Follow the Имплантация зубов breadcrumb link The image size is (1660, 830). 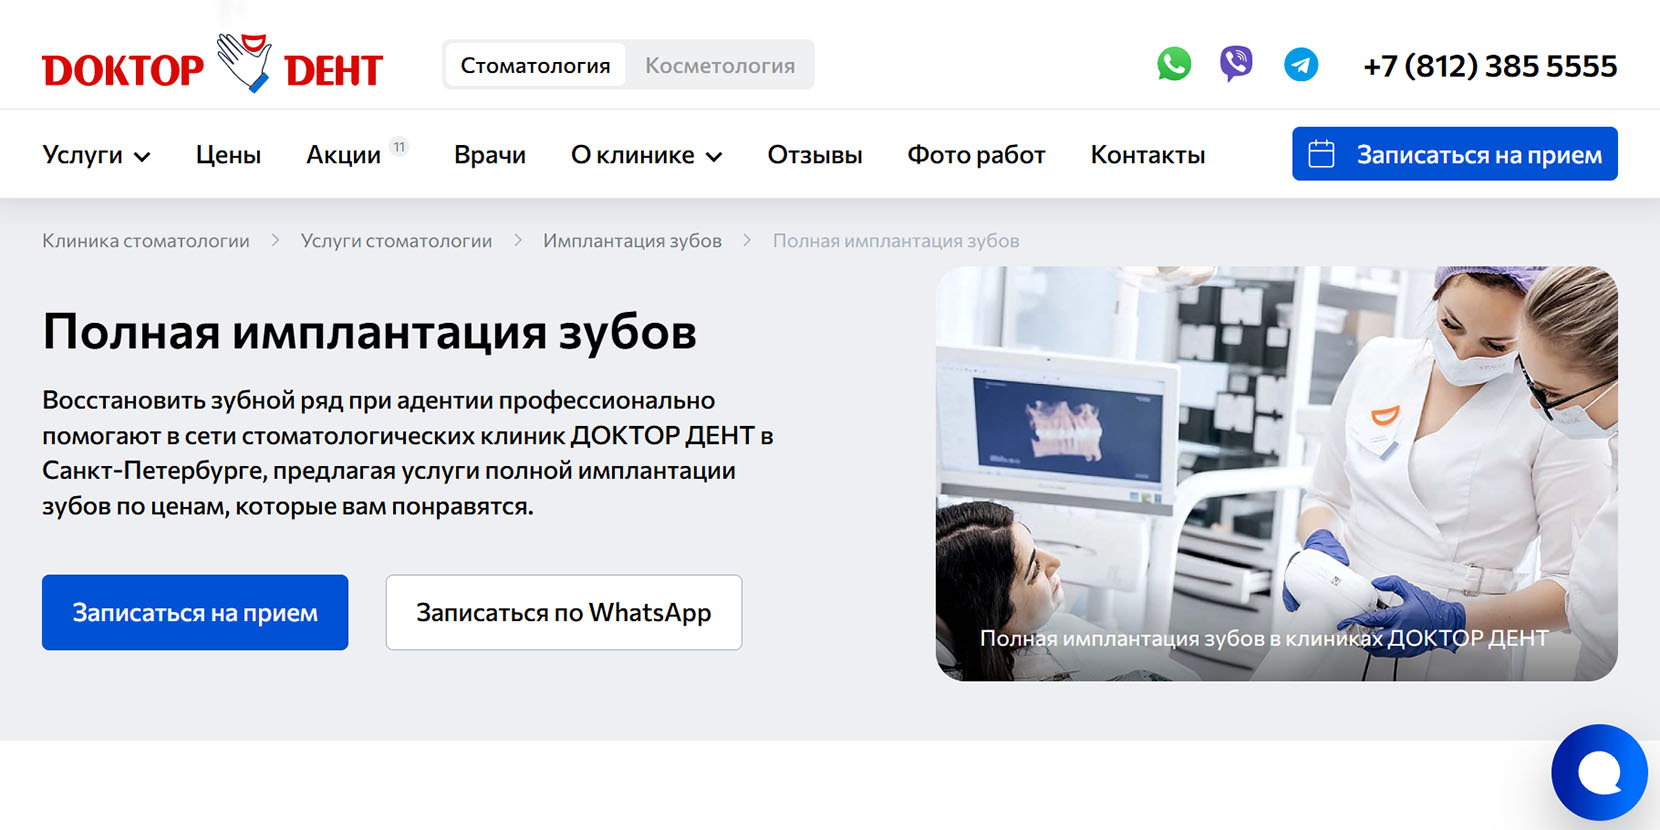click(632, 241)
